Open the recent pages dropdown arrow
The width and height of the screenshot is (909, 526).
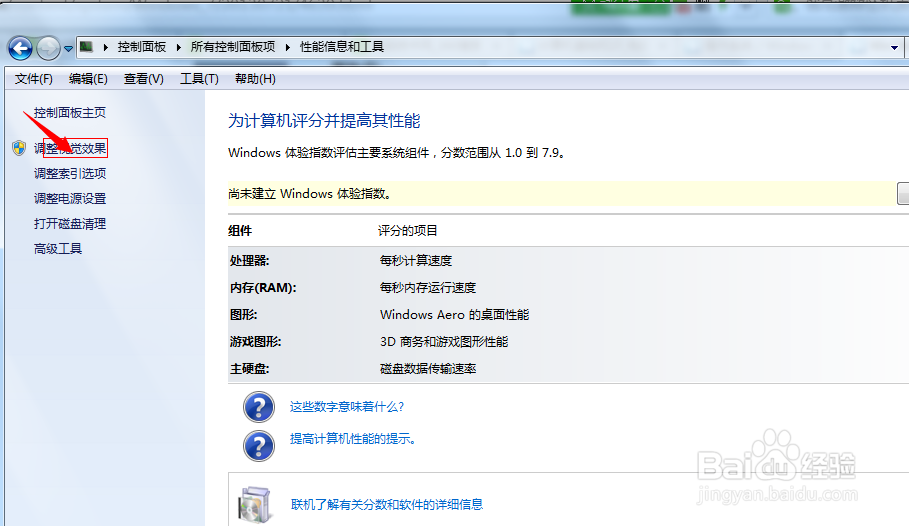pyautogui.click(x=68, y=49)
